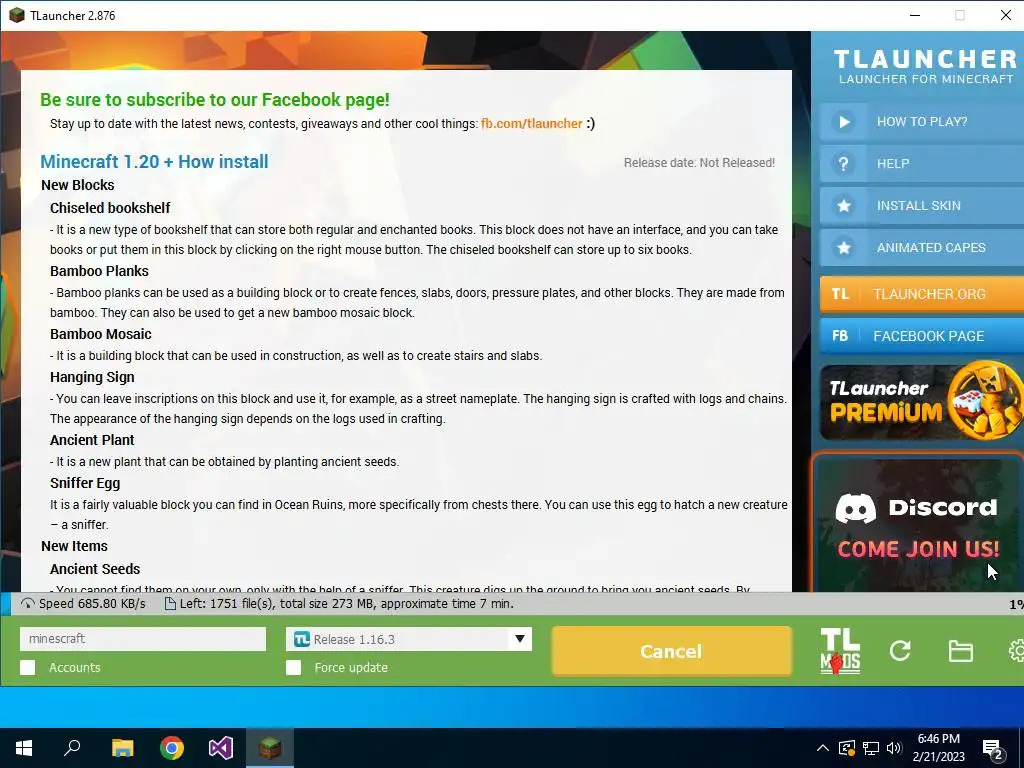This screenshot has height=768, width=1024.
Task: Open the settings gear icon
Action: (1016, 650)
